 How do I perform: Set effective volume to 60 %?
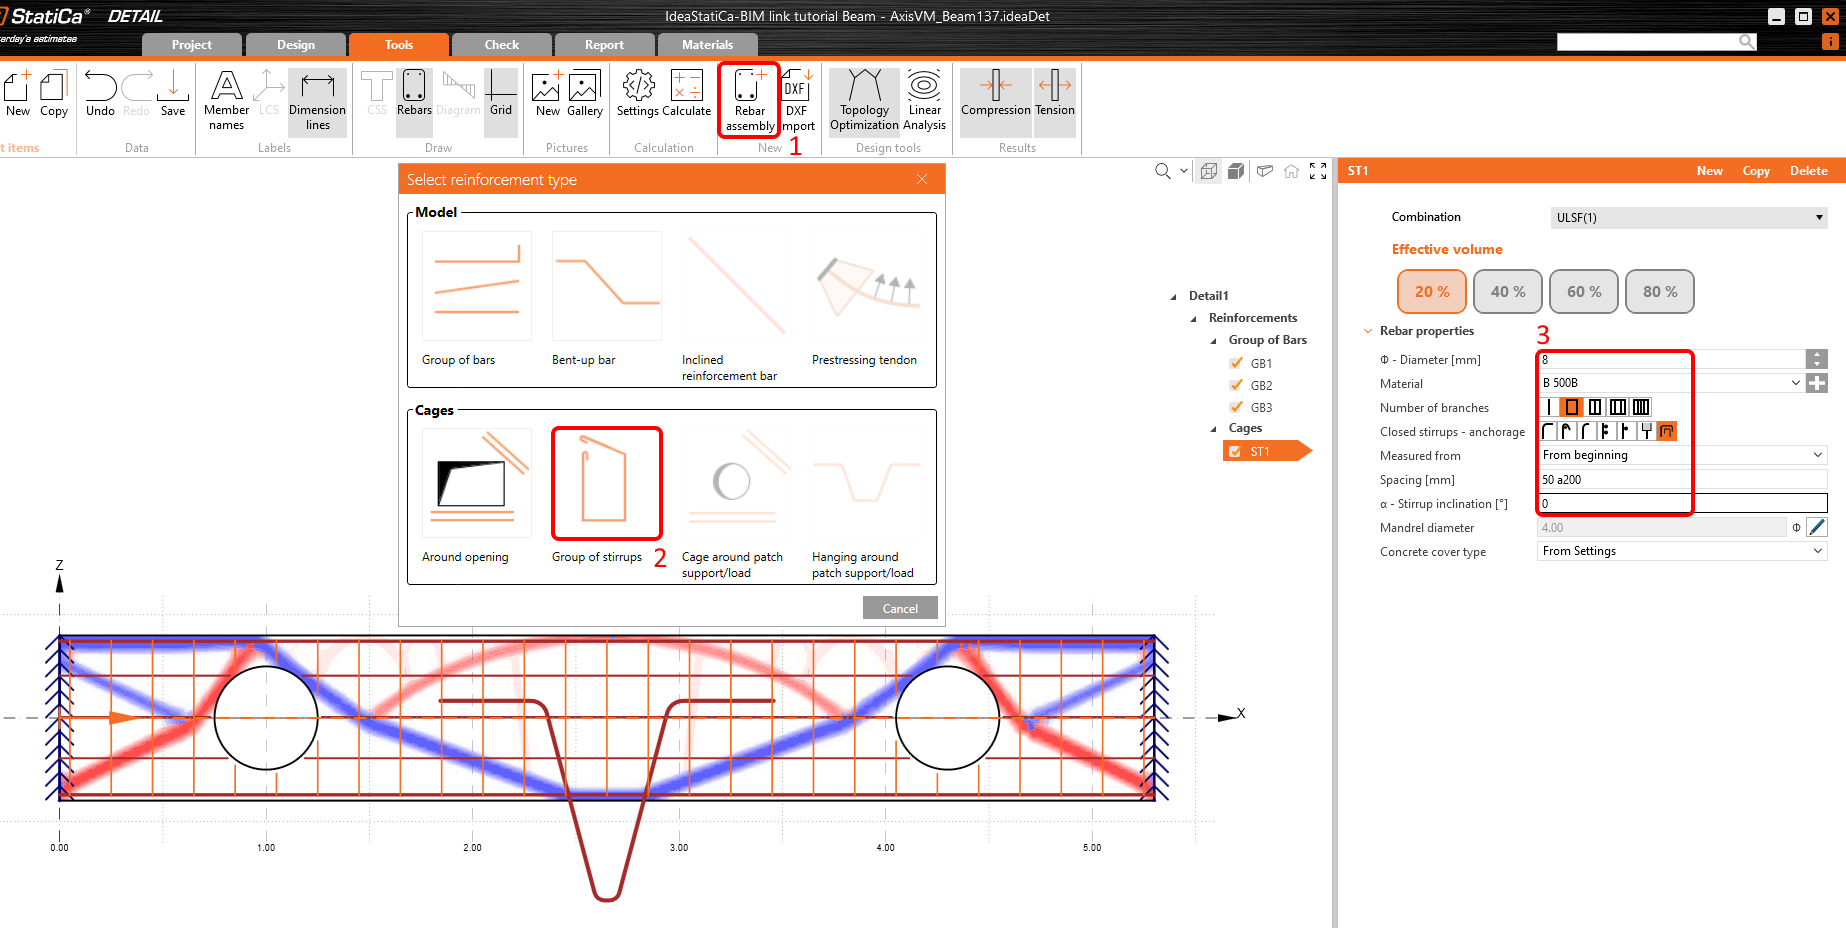point(1583,292)
